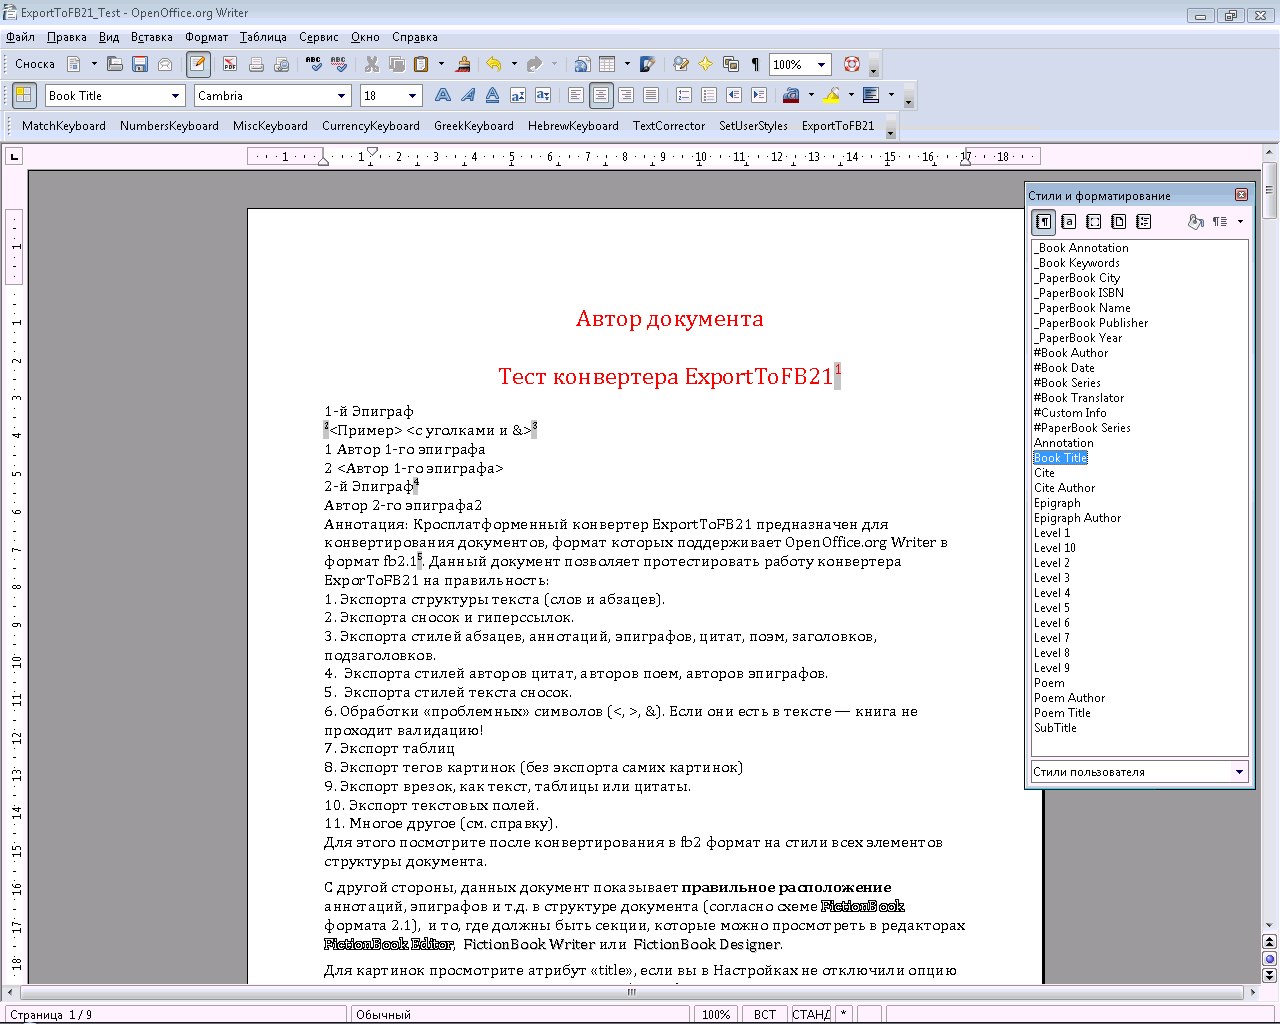This screenshot has width=1280, height=1024.
Task: Open the Формат menu
Action: pyautogui.click(x=206, y=37)
